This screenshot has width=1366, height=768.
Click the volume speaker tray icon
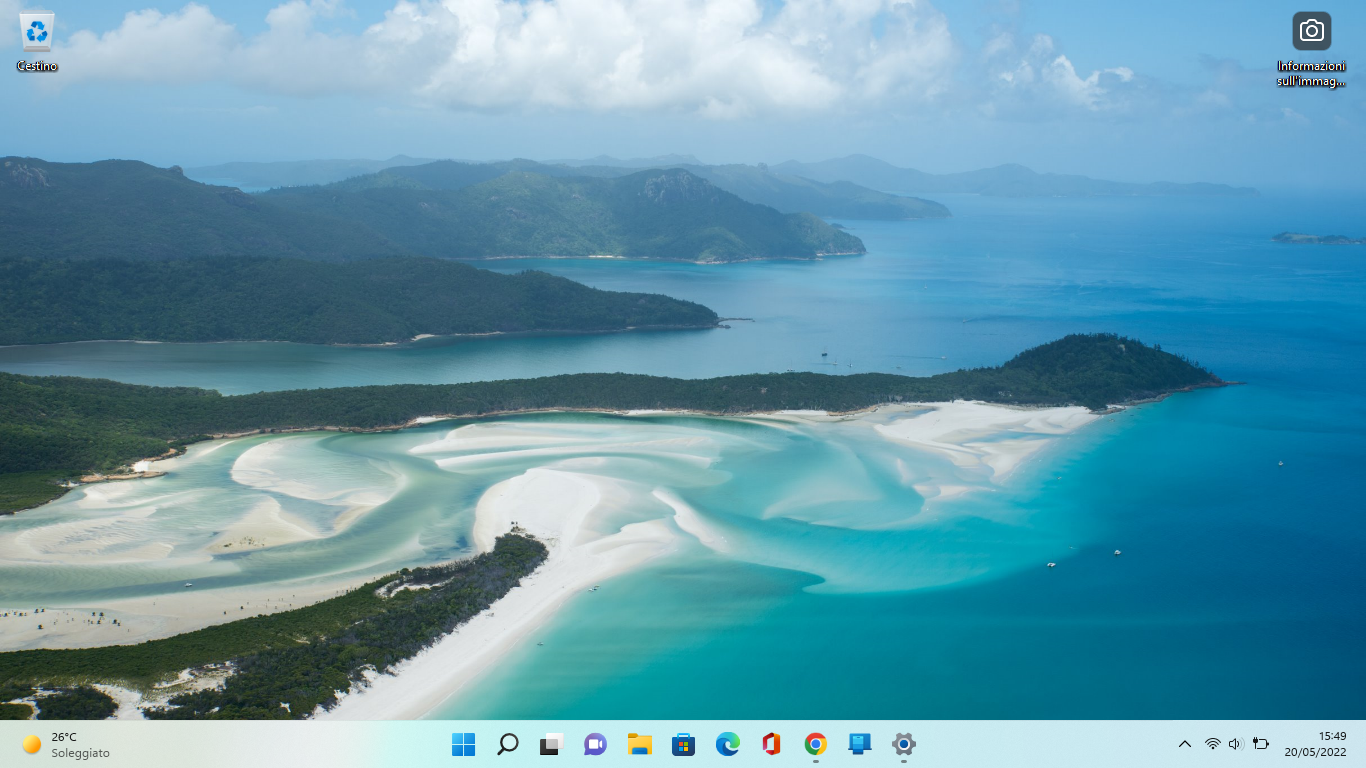click(1236, 744)
